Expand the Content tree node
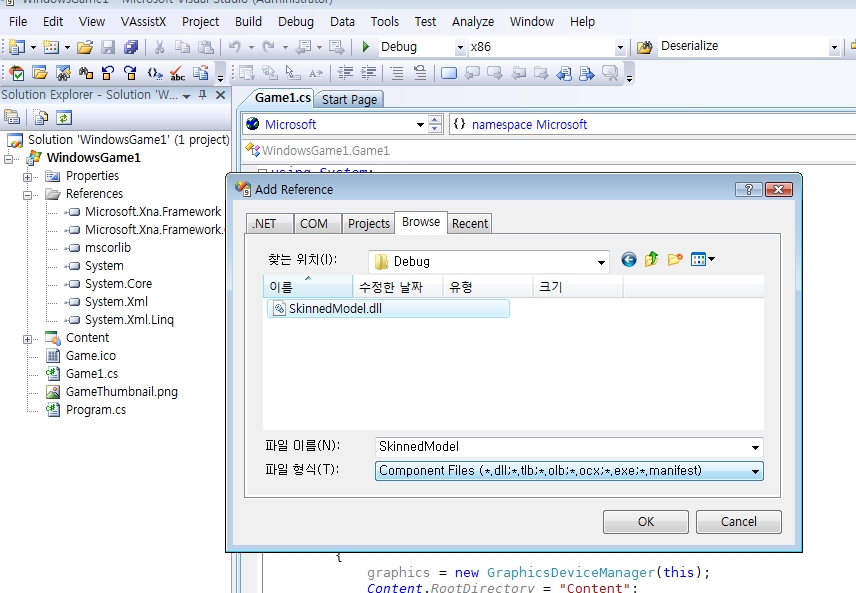Image resolution: width=856 pixels, height=593 pixels. (x=27, y=339)
